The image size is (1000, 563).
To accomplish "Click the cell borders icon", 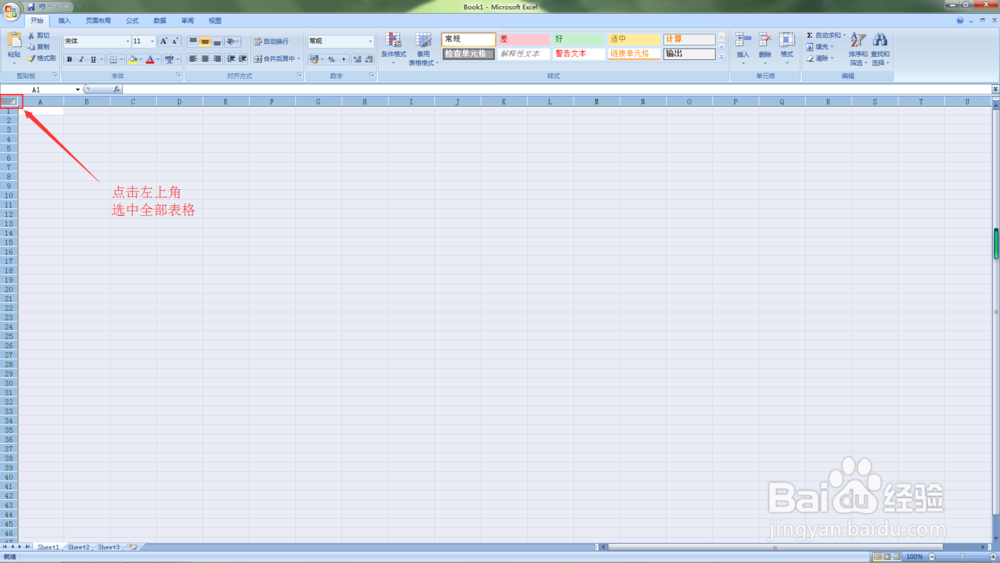I will click(113, 59).
